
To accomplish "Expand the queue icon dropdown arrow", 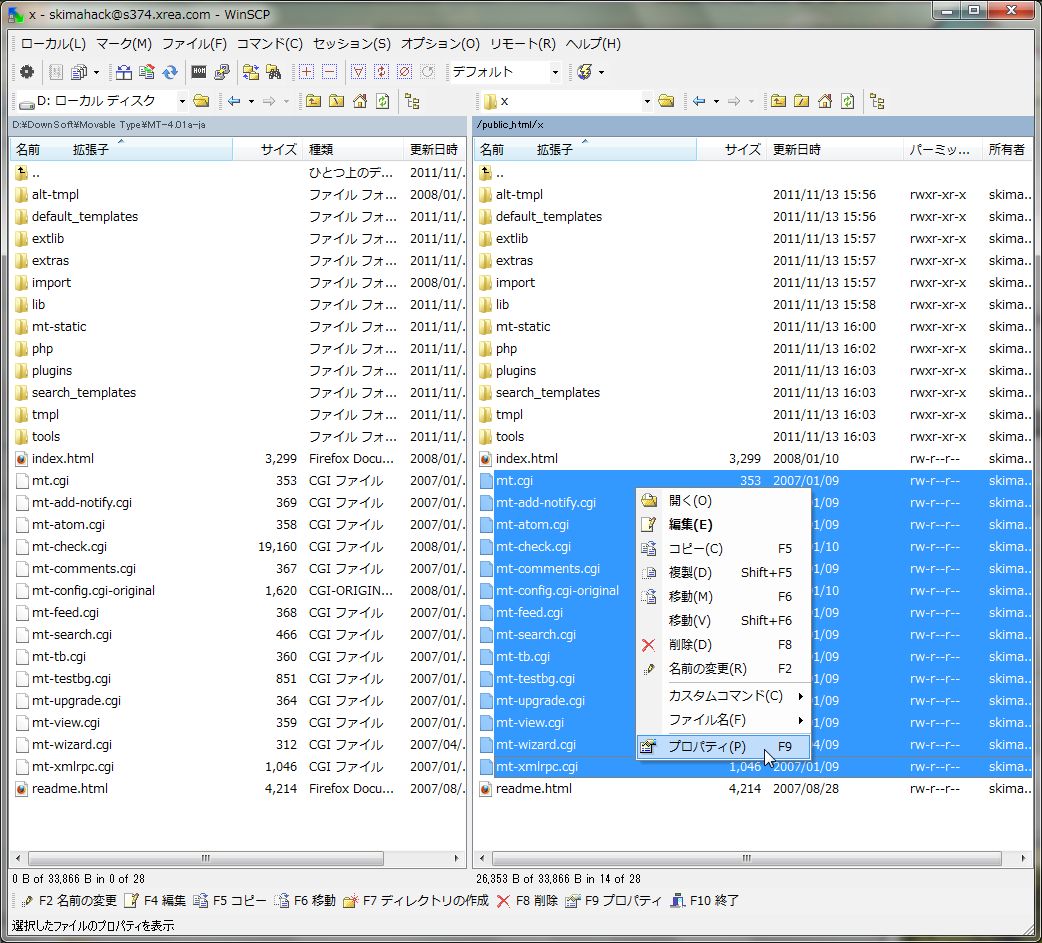I will 96,72.
